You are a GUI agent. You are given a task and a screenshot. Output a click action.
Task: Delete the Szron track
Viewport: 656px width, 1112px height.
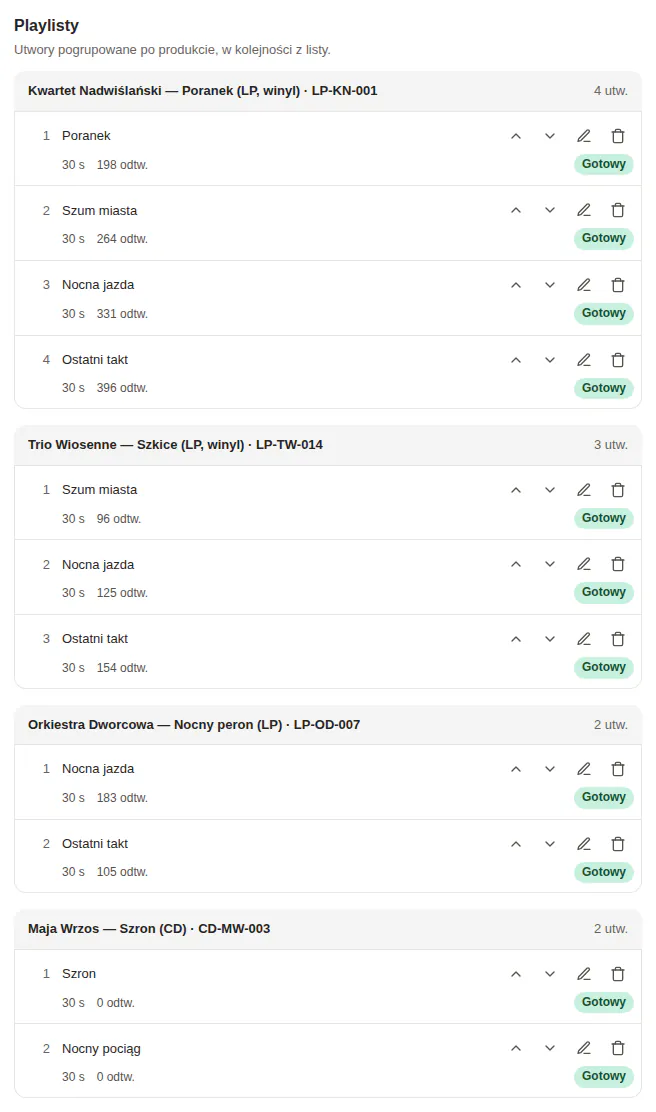(618, 974)
